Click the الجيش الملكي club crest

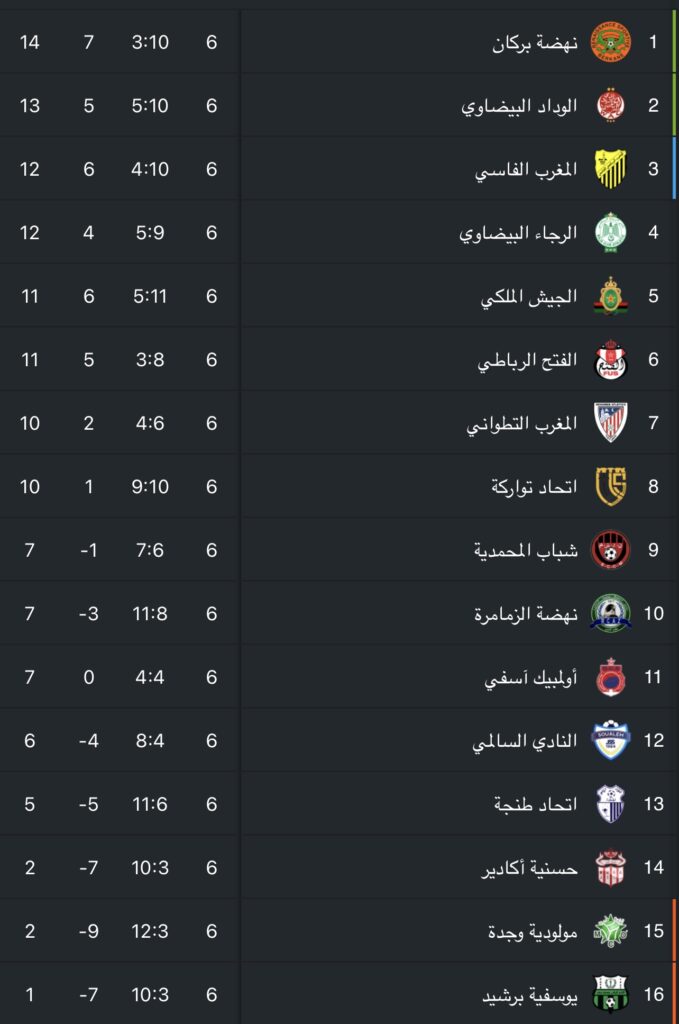tap(610, 296)
